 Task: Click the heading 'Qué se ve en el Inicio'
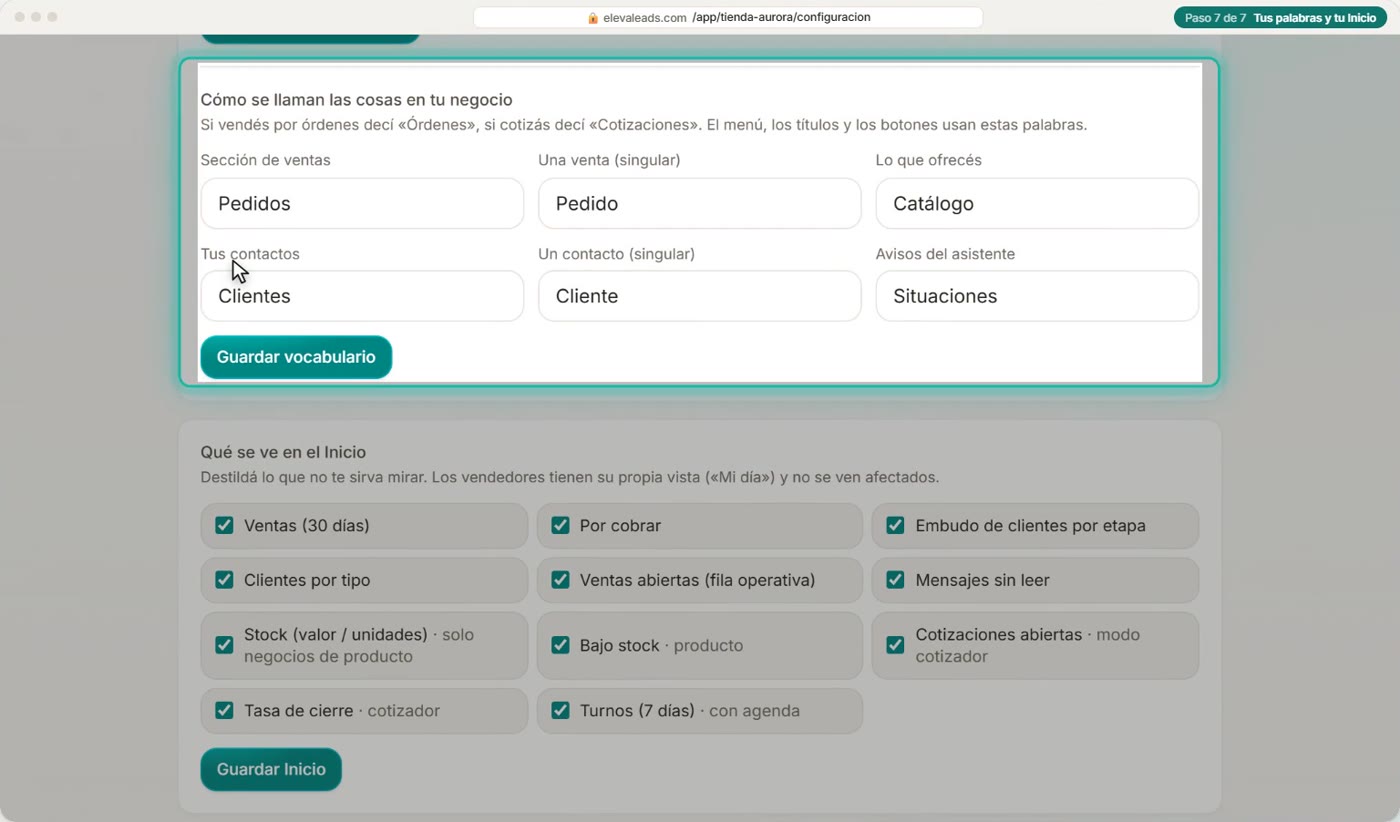click(283, 452)
